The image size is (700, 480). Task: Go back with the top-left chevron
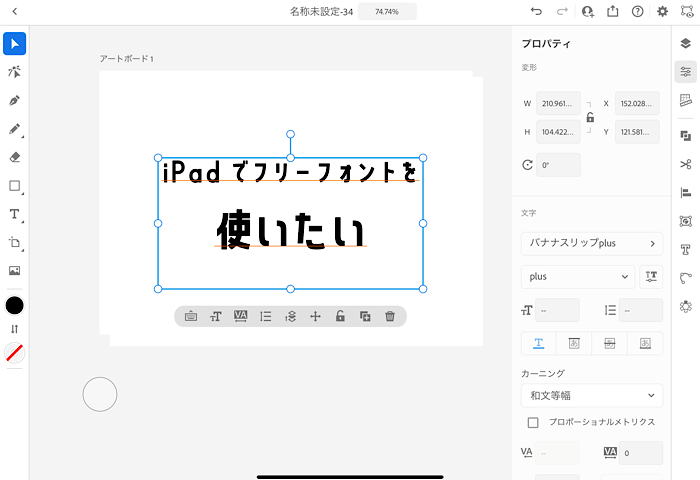15,11
